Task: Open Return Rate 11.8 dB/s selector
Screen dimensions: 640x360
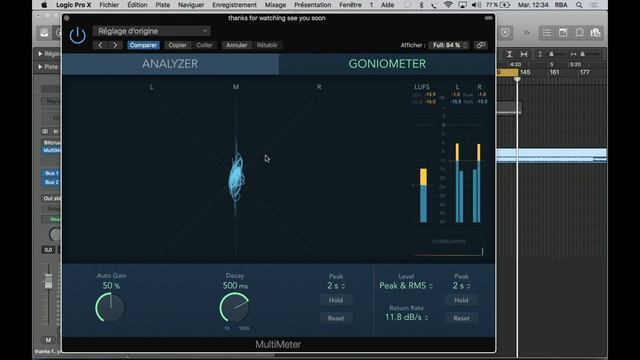Action: (x=407, y=317)
